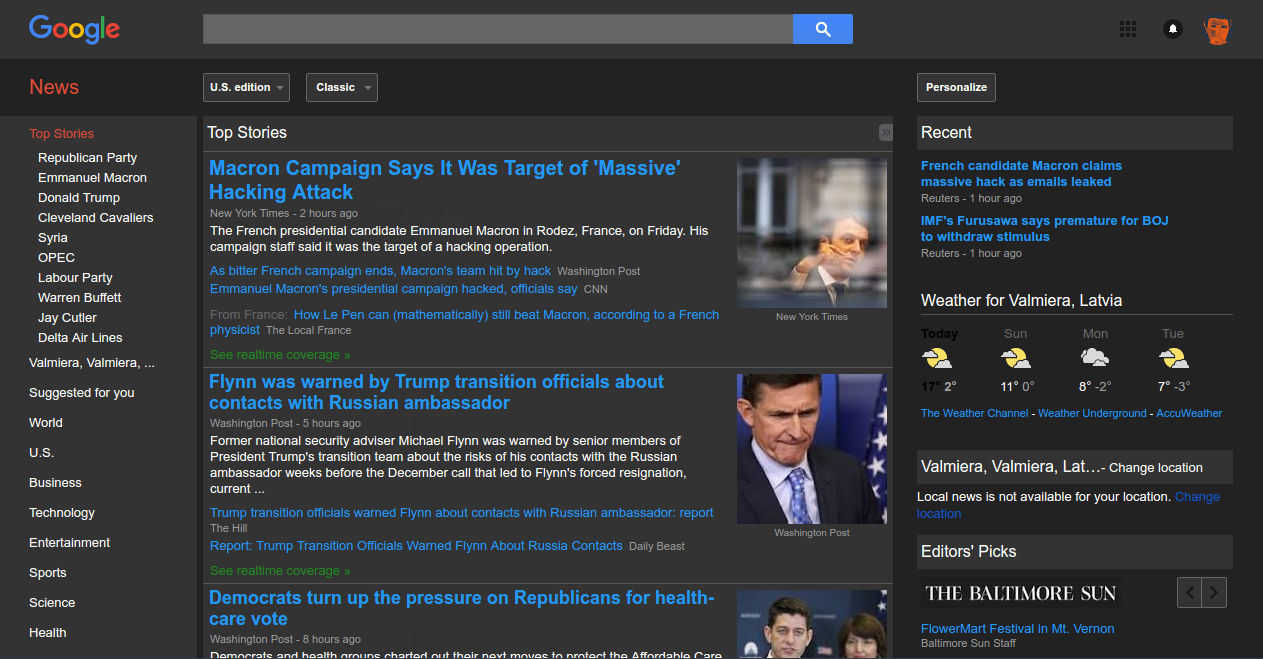Click Change location in Valmiera header

1156,467
